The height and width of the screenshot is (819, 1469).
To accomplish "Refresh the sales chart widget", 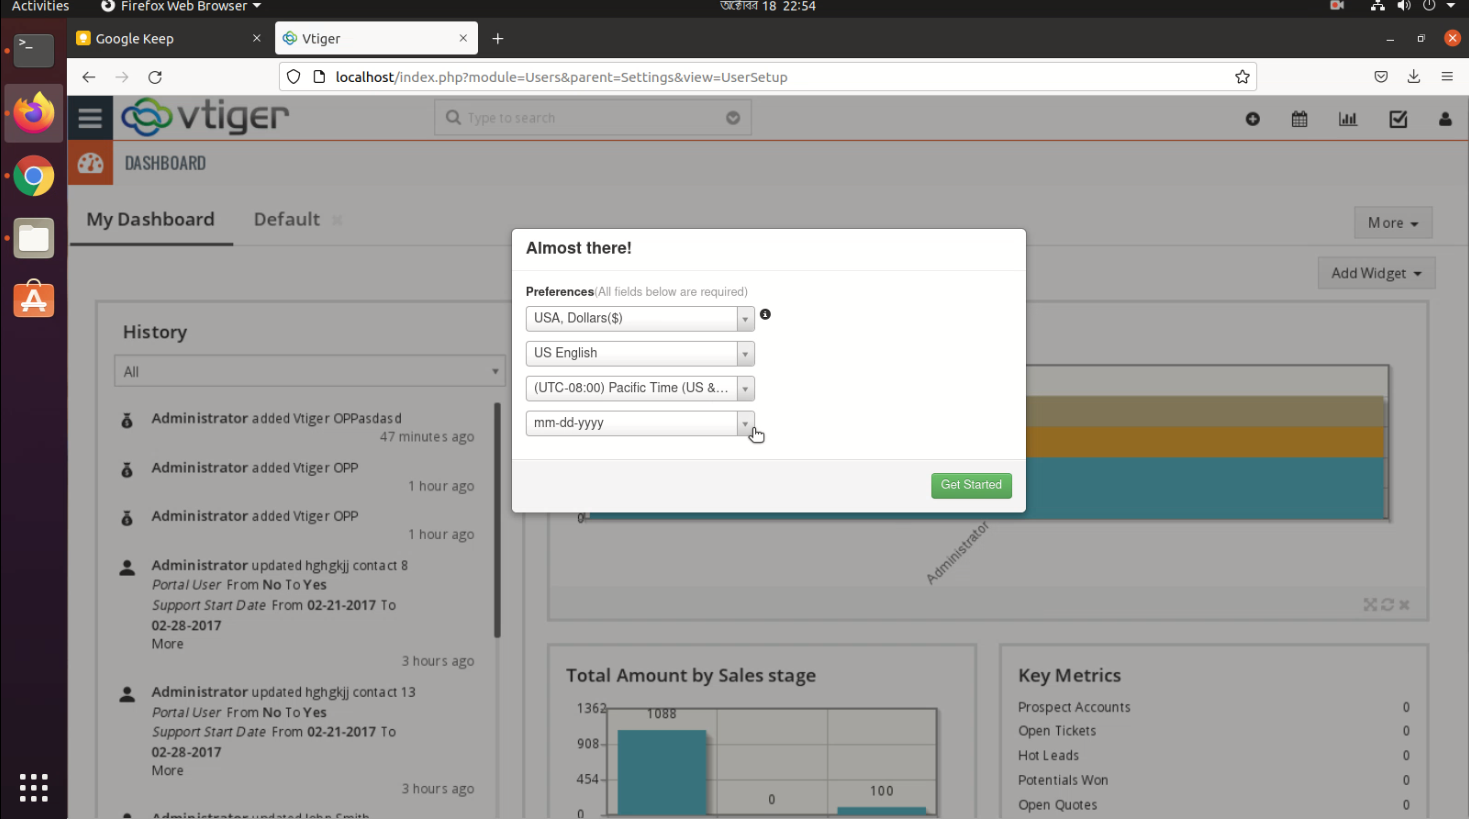I will click(1387, 604).
